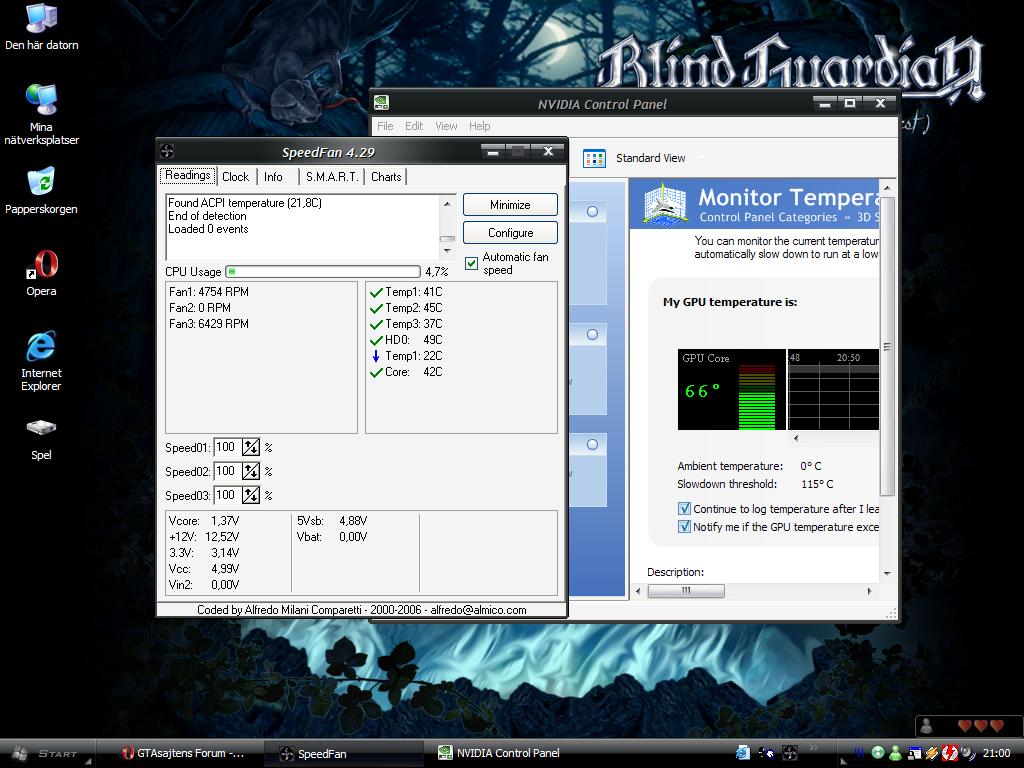Click NVIDIA panel vertical scroll-down arrow

click(x=887, y=573)
